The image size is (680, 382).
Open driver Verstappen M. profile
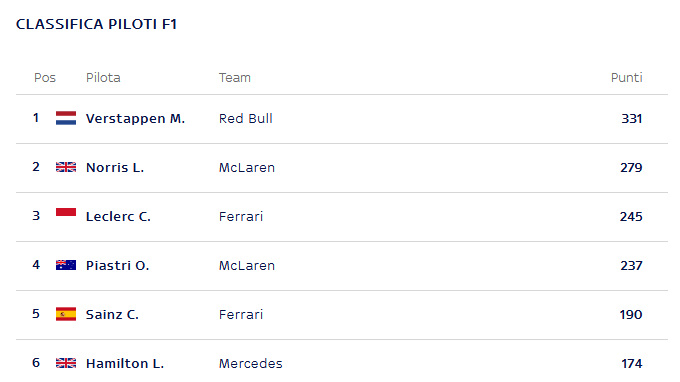point(135,118)
